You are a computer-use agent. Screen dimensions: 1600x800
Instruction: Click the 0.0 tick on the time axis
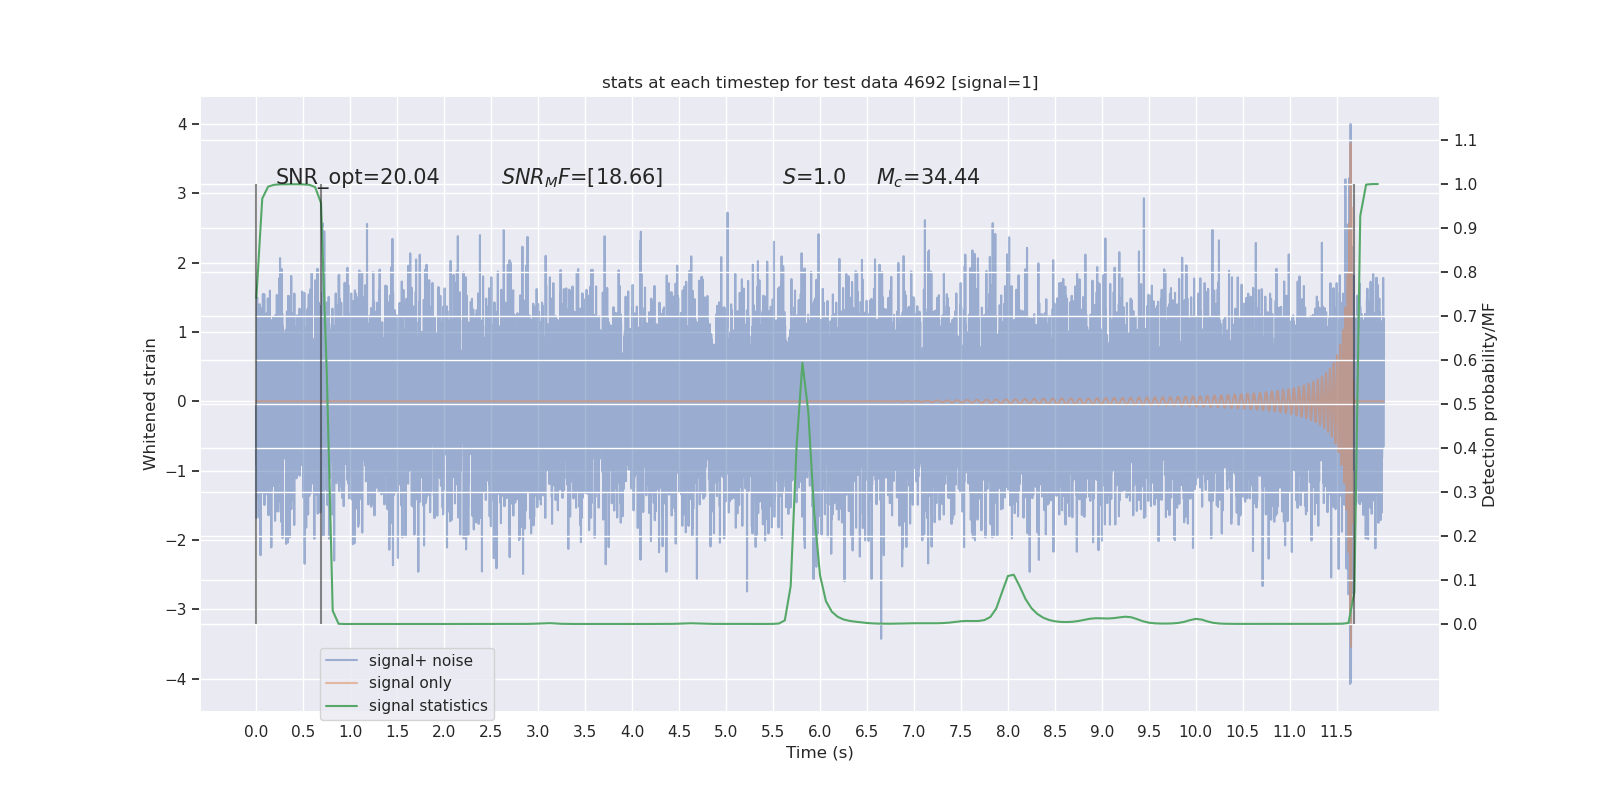[256, 731]
